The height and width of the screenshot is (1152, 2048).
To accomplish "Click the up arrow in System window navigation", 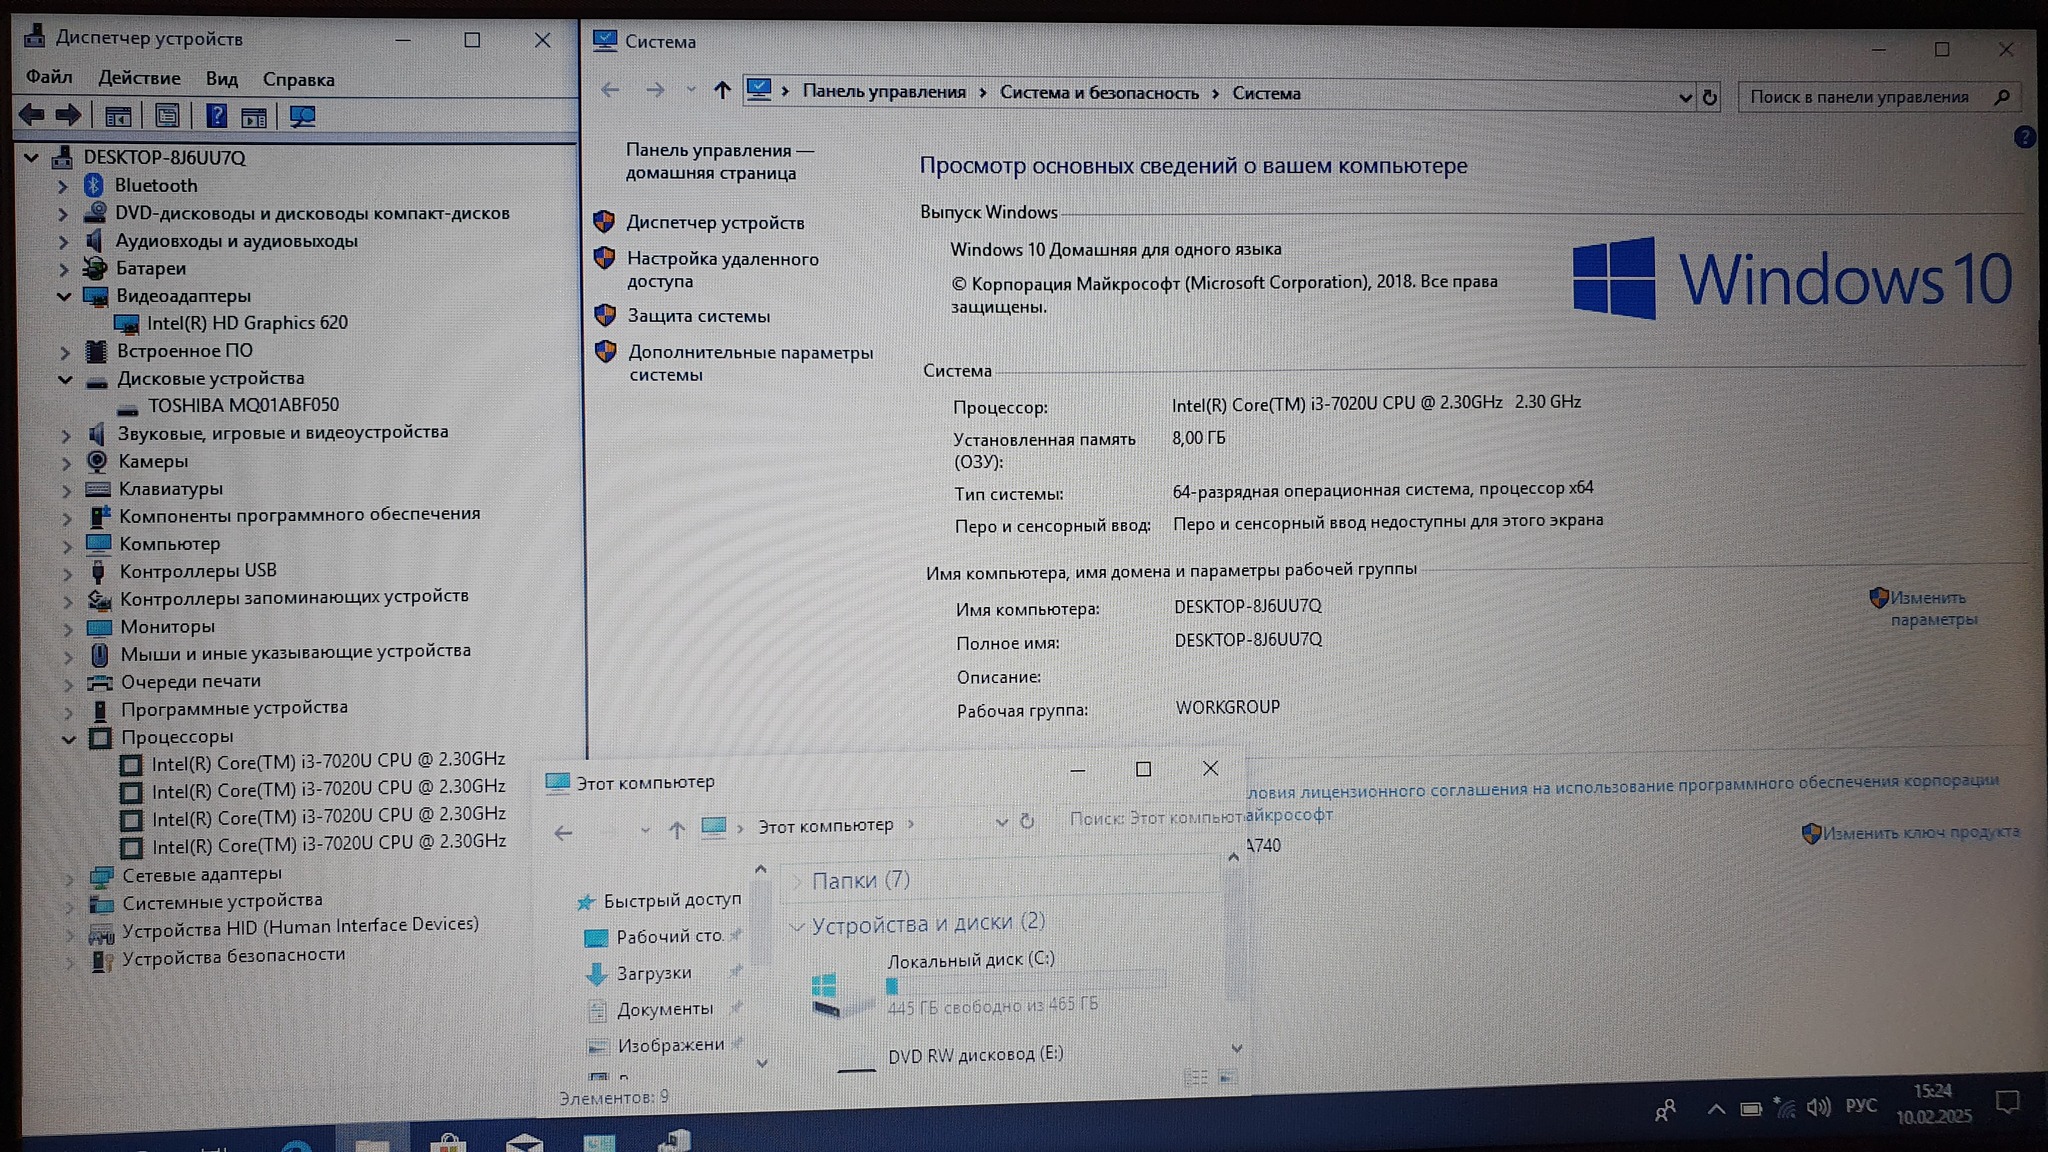I will (722, 91).
